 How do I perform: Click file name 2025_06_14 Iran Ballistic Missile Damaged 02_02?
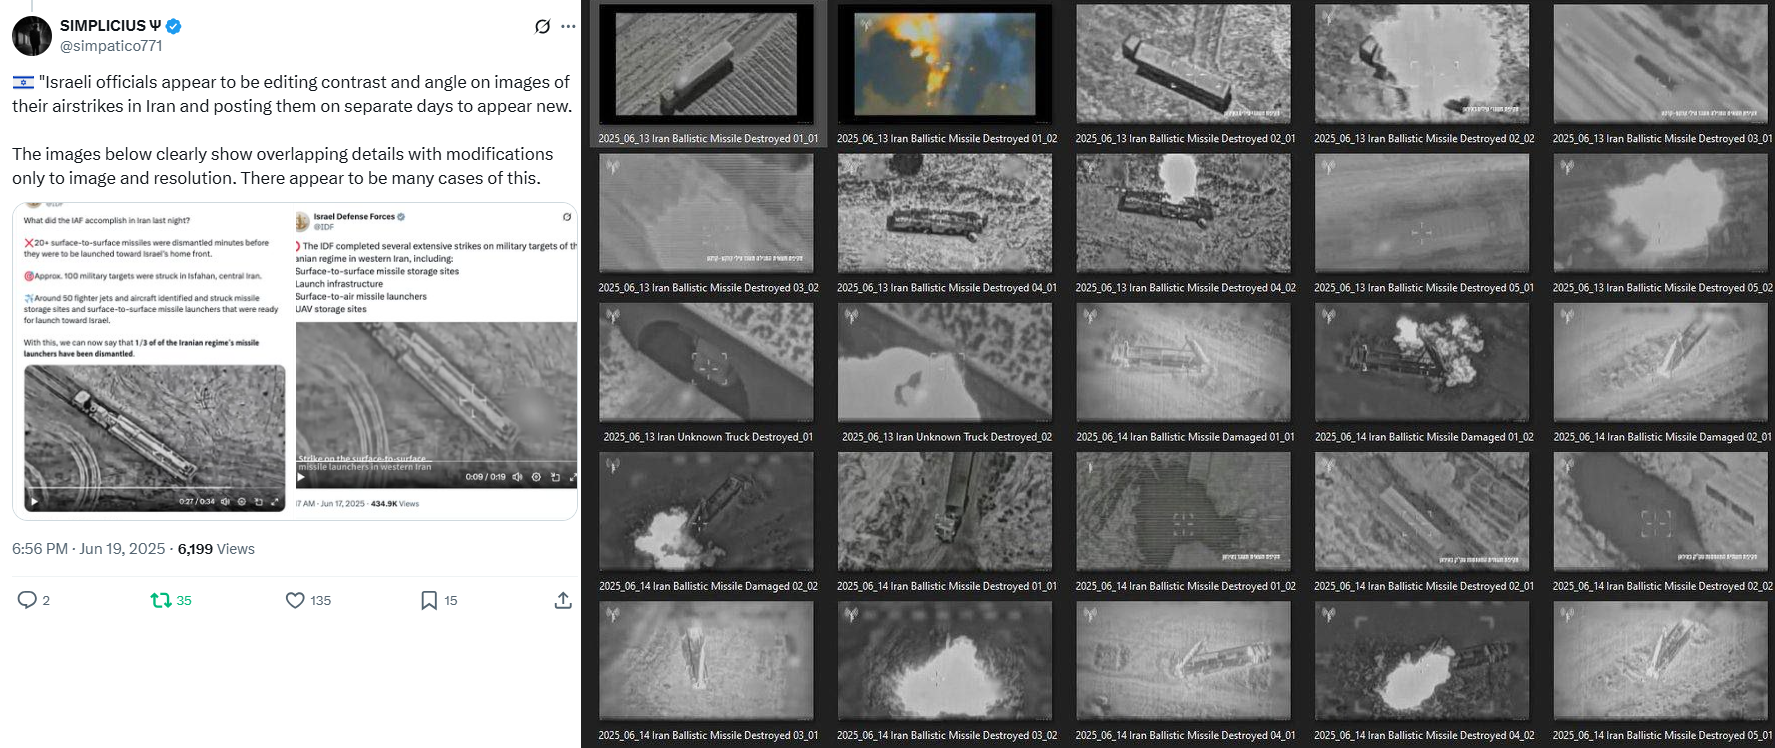(708, 586)
